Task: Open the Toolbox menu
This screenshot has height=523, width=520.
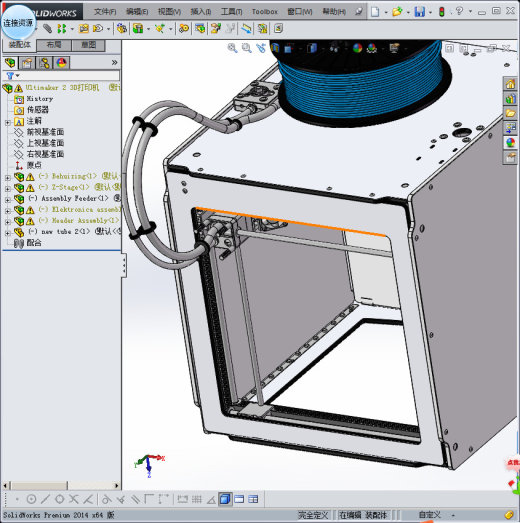Action: click(265, 12)
